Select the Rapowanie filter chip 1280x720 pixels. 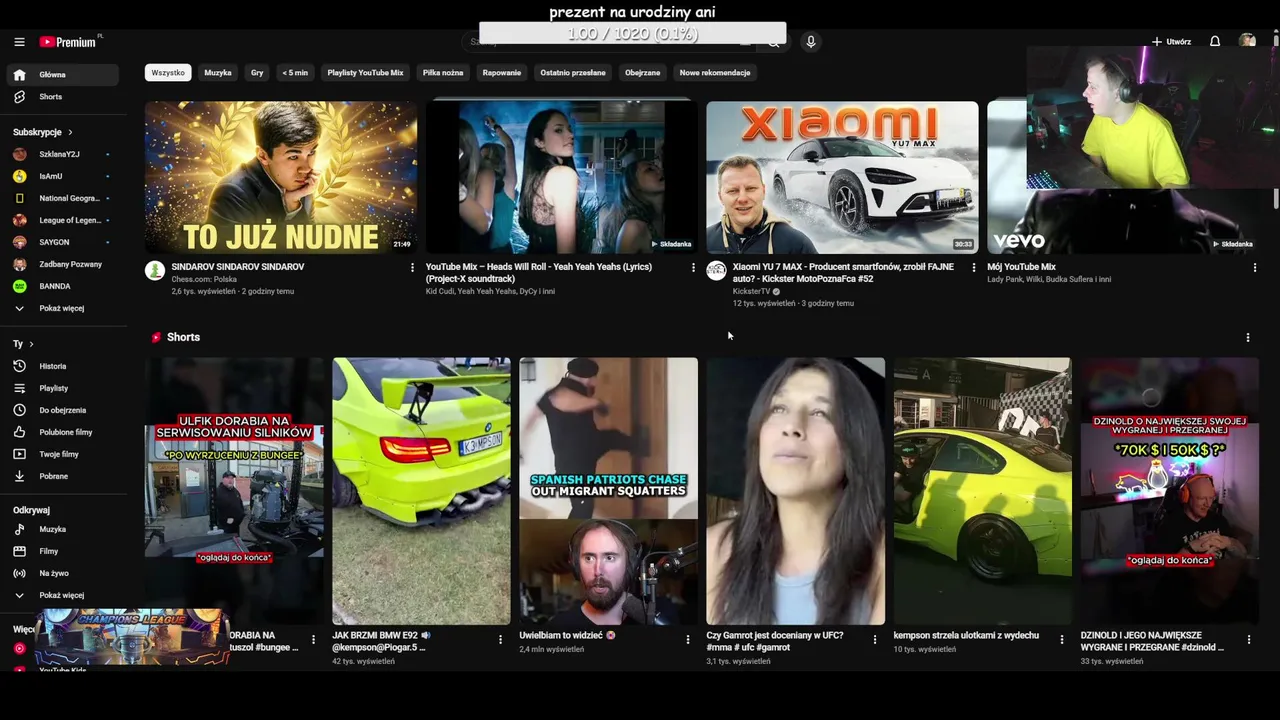[x=502, y=73]
